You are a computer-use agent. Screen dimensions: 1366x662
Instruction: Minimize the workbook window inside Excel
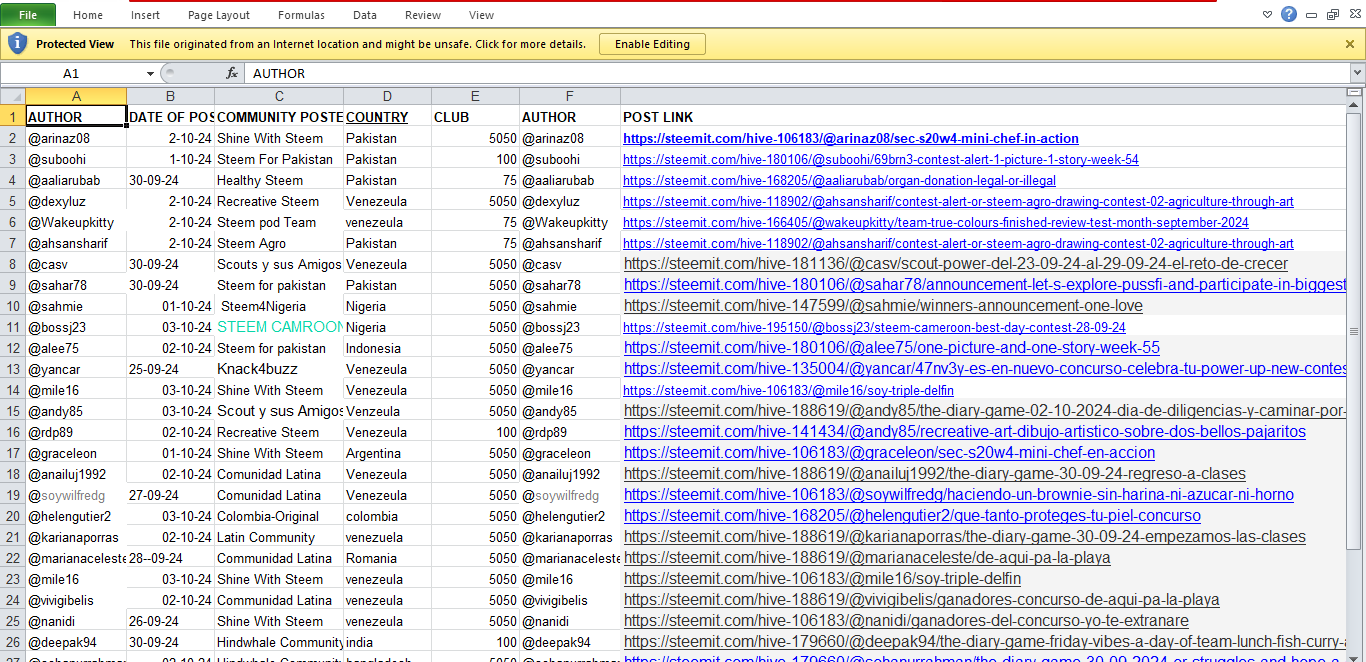1312,14
